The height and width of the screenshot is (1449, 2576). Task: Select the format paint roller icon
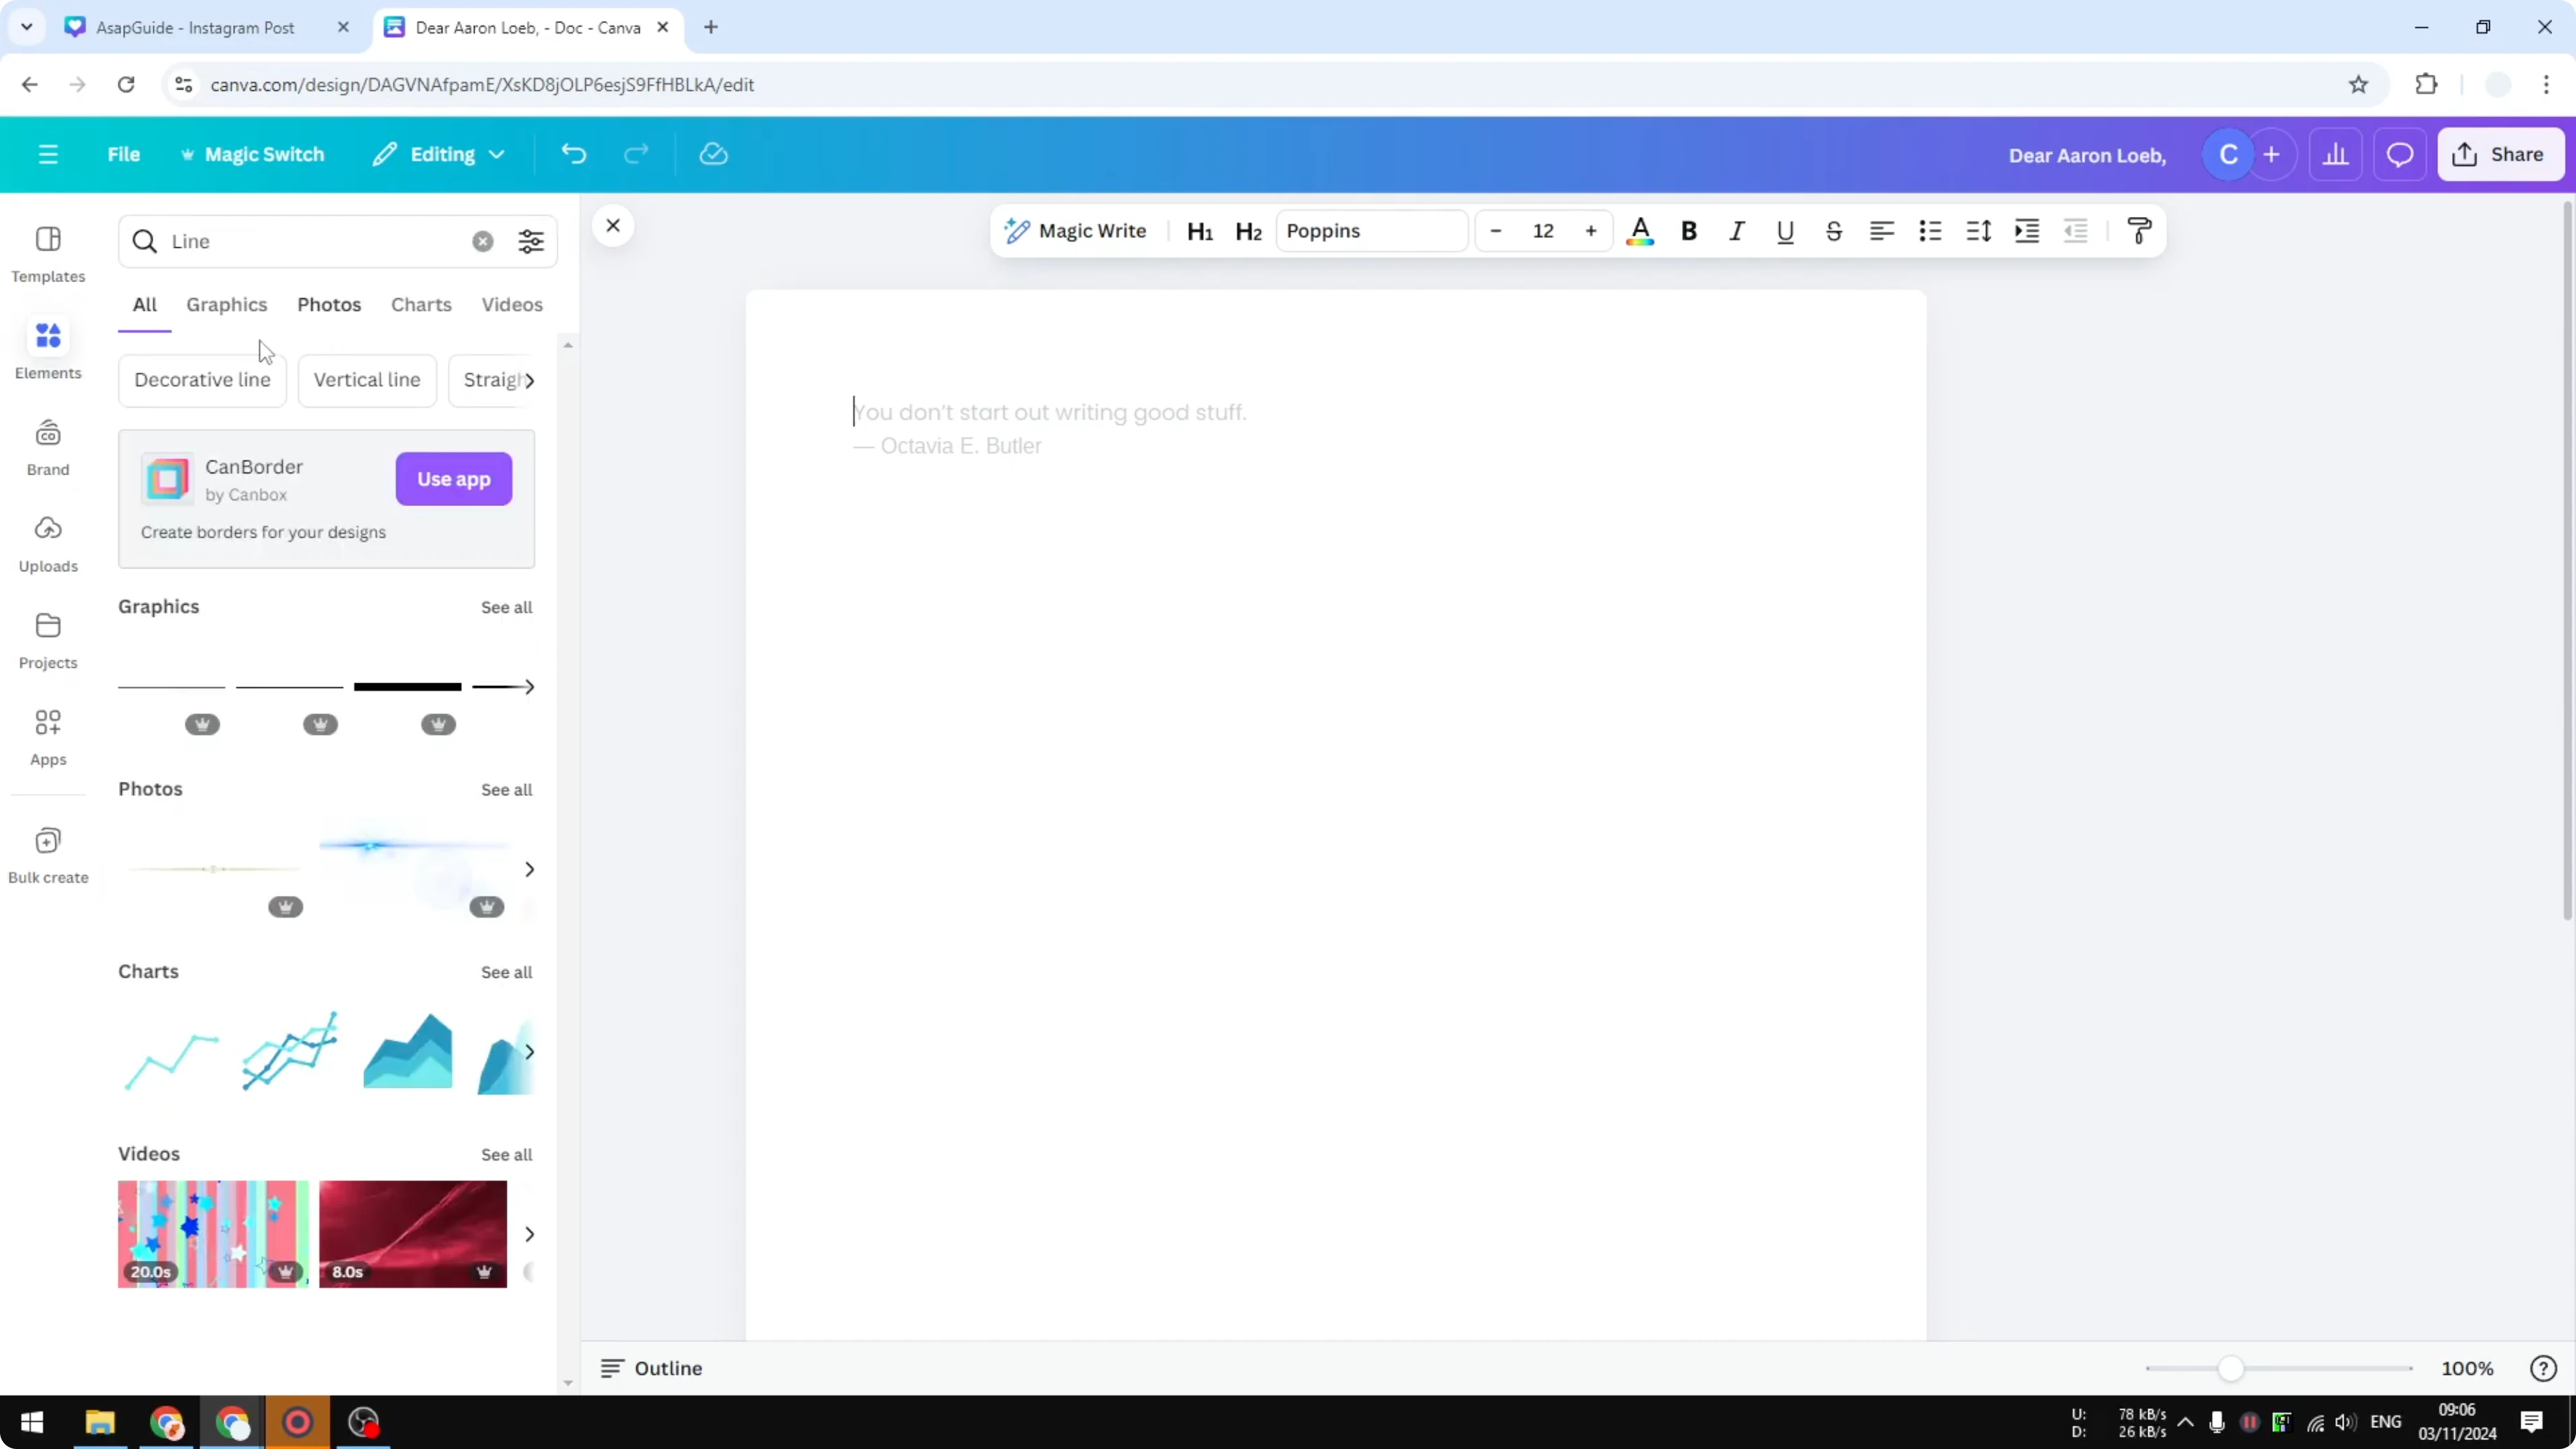[x=2138, y=230]
